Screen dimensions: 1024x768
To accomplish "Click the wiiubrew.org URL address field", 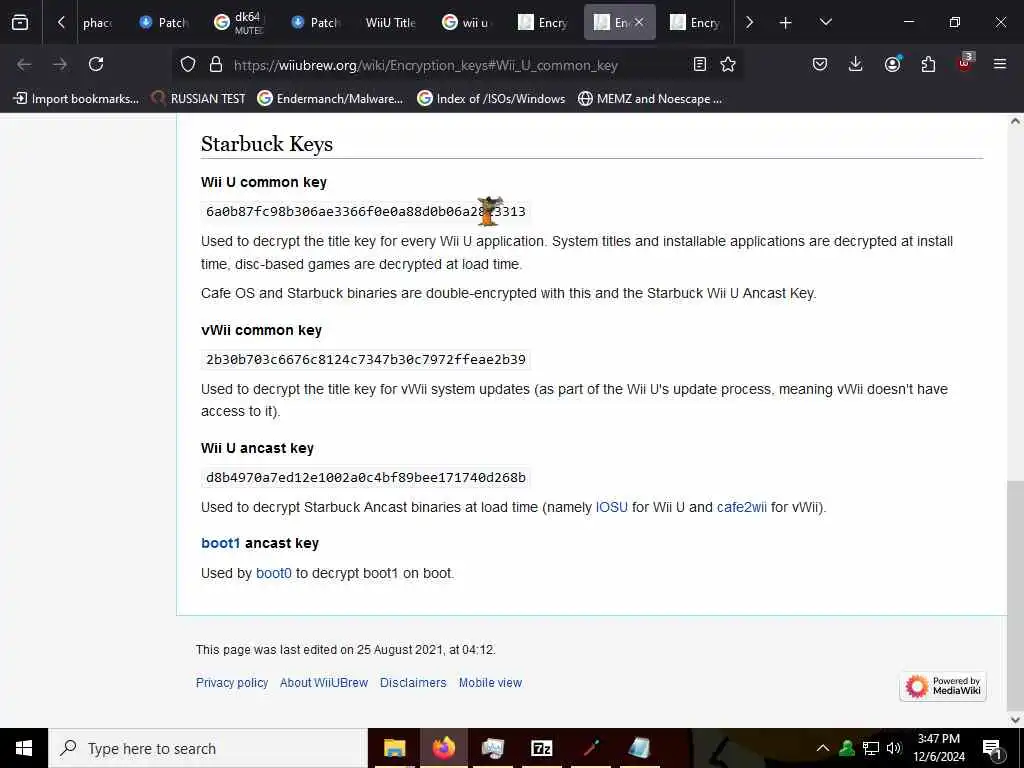I will 425,65.
